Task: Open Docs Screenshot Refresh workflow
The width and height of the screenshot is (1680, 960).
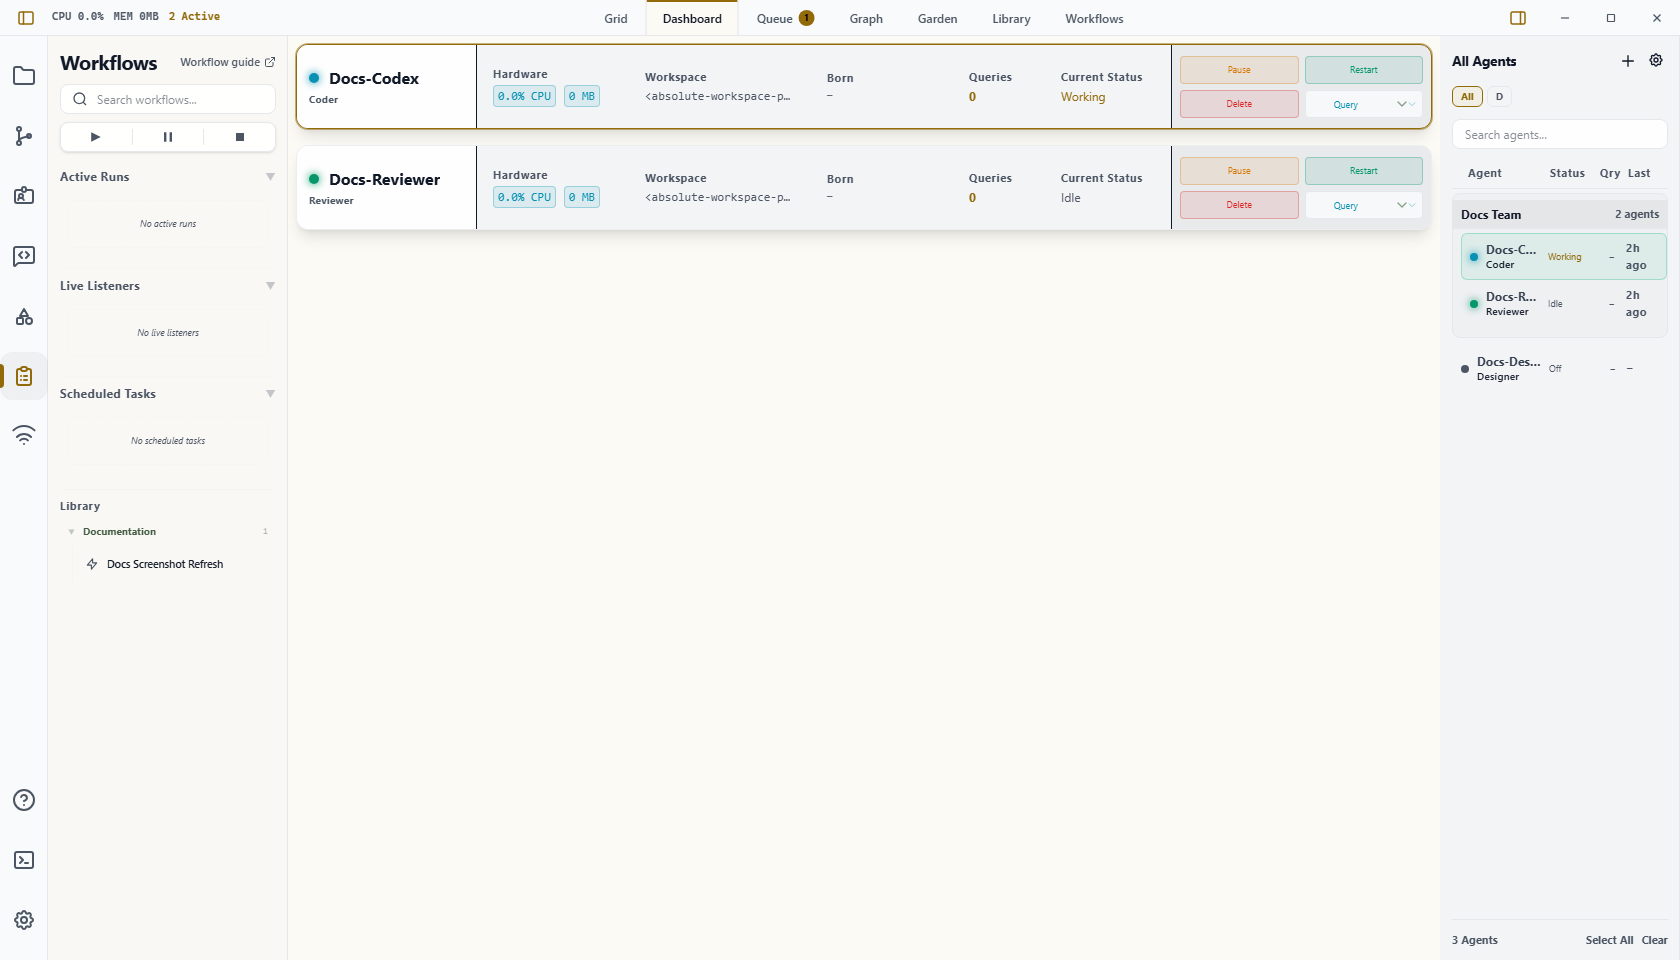Action: tap(165, 564)
